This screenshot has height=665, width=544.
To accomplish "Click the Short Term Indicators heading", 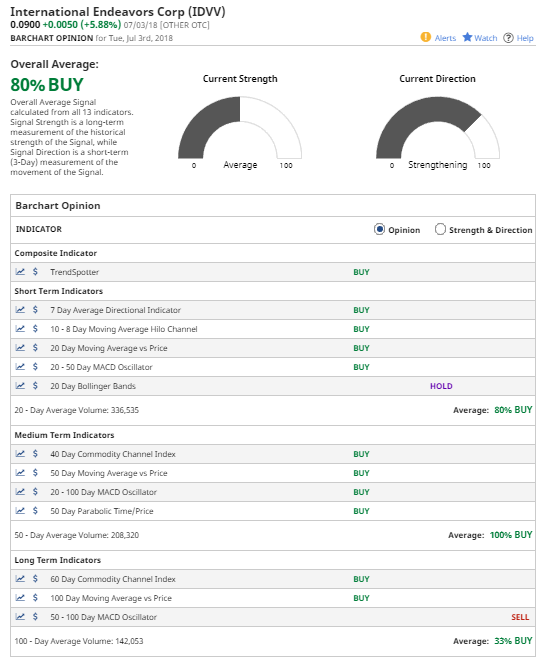I will point(59,291).
